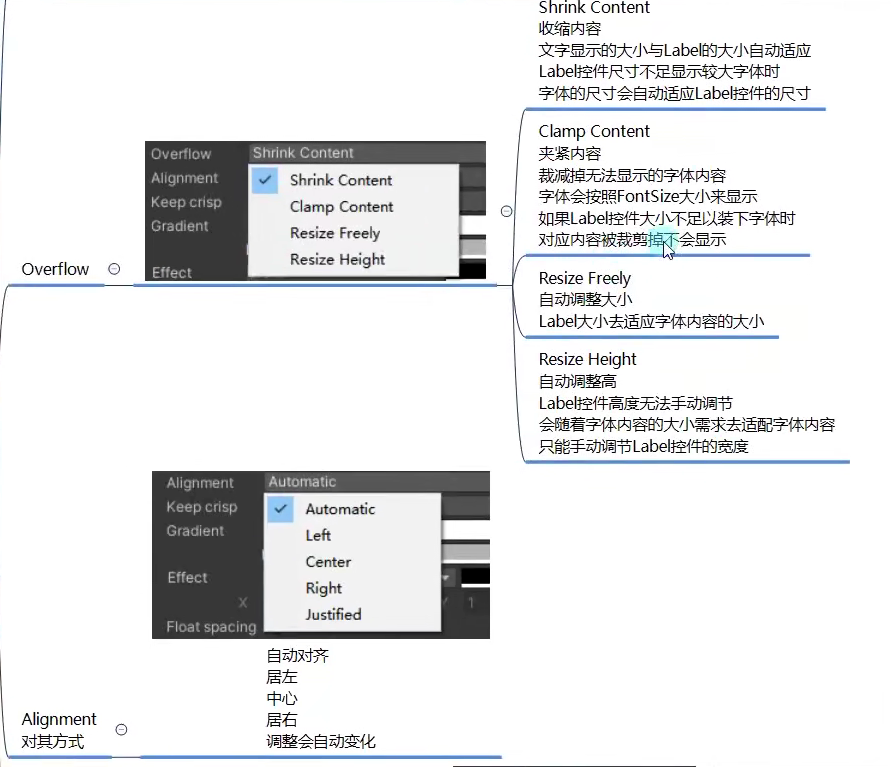Screen dimensions: 891x767
Task: Select the Label控件高度无法手动调节 line
Action: tap(635, 403)
